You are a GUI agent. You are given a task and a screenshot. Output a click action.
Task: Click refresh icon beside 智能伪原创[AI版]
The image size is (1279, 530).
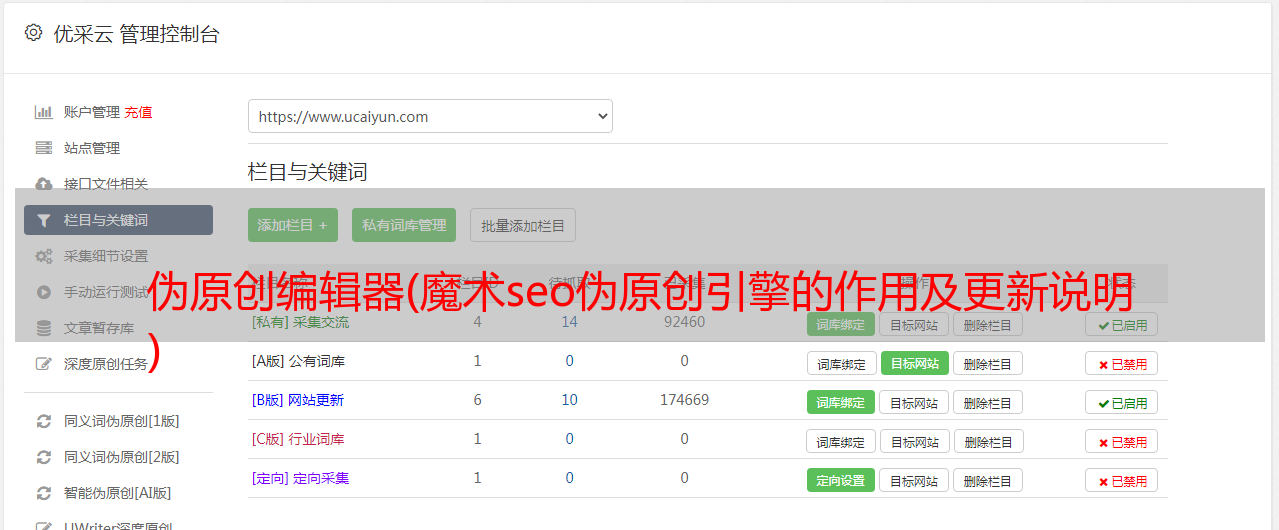pyautogui.click(x=43, y=493)
